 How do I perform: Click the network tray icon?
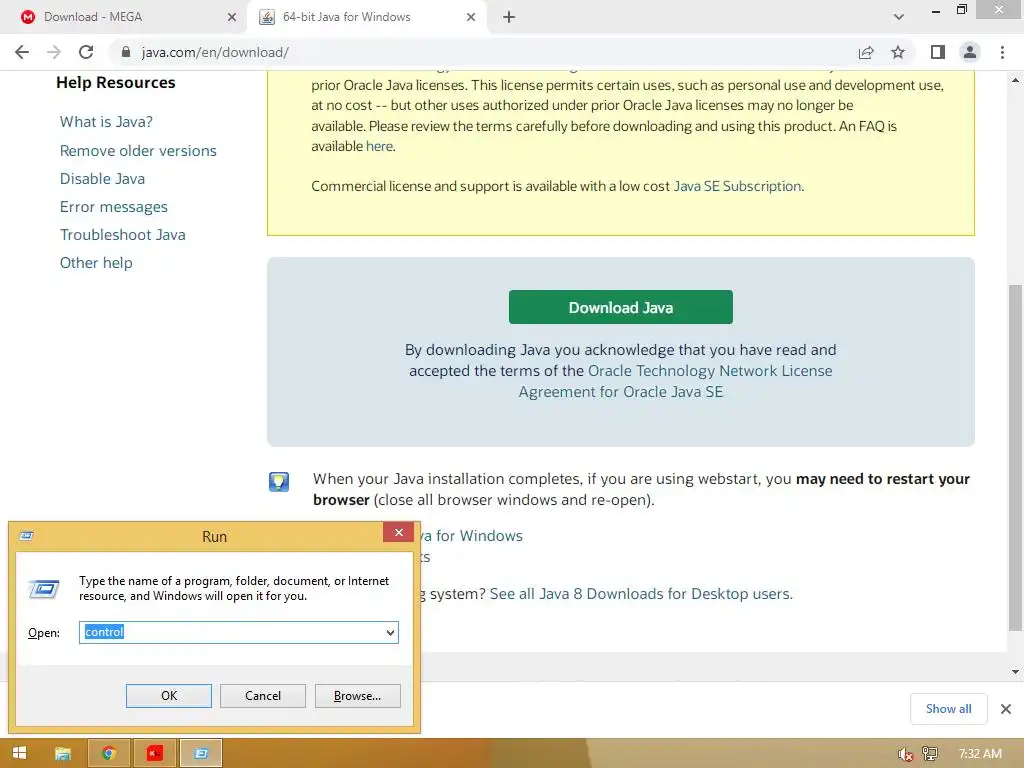[x=930, y=754]
